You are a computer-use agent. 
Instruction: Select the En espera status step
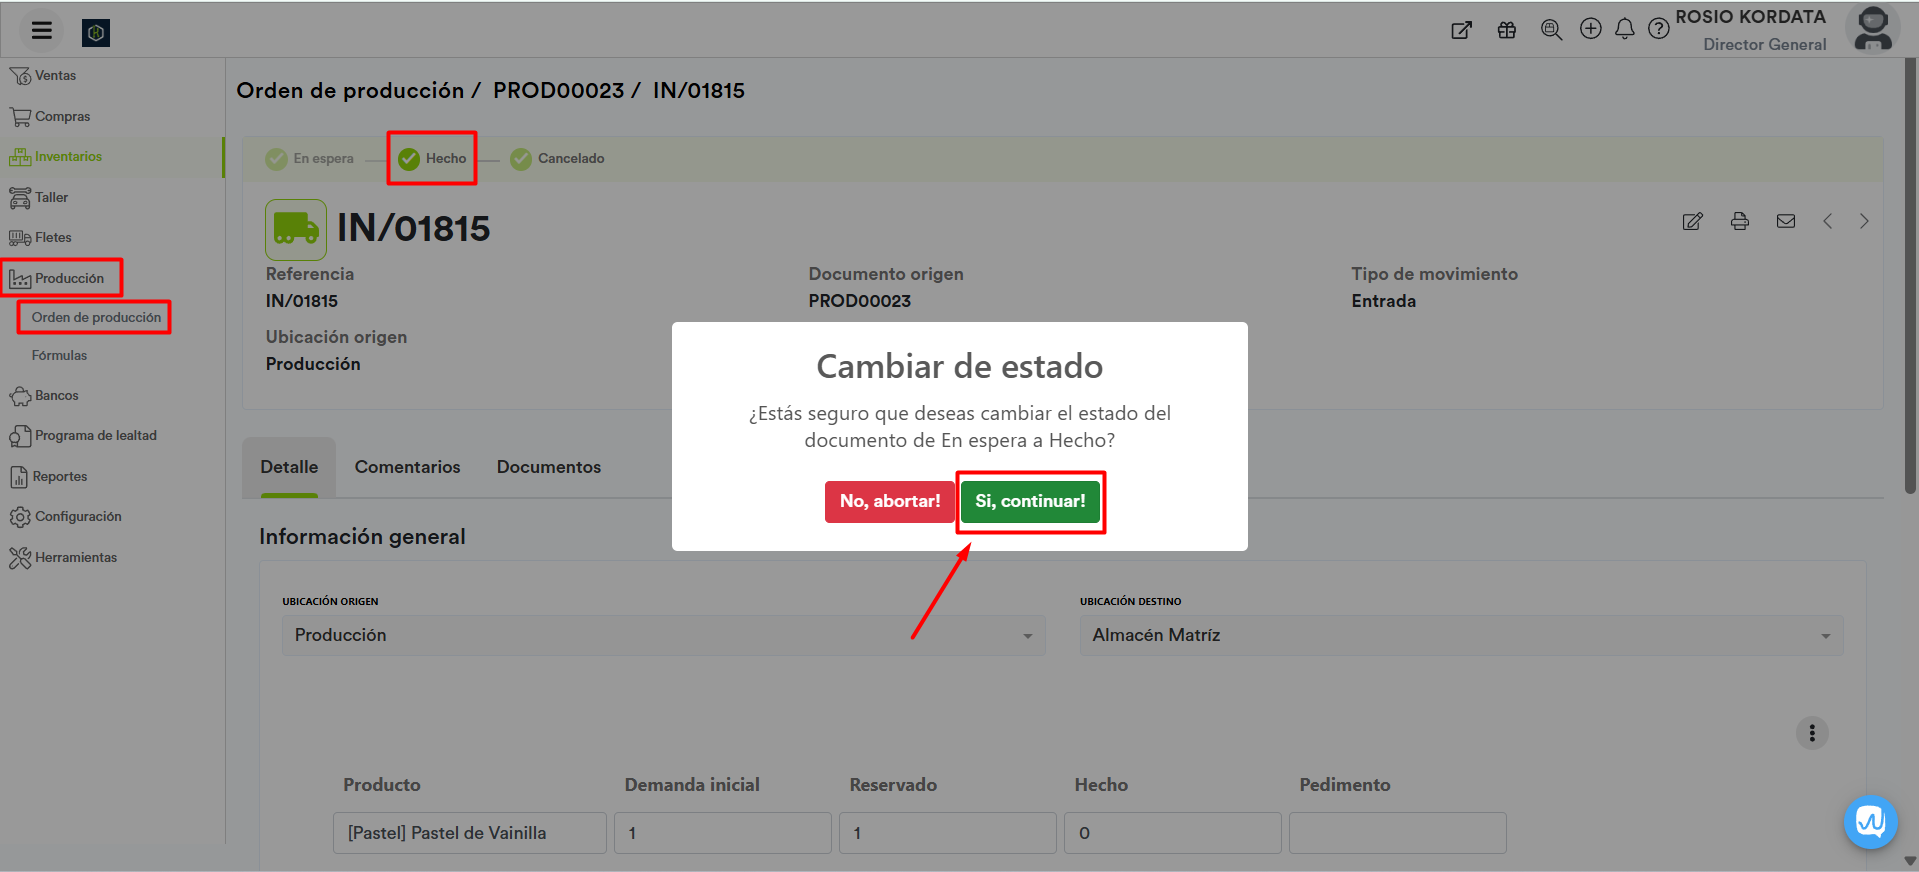tap(310, 158)
